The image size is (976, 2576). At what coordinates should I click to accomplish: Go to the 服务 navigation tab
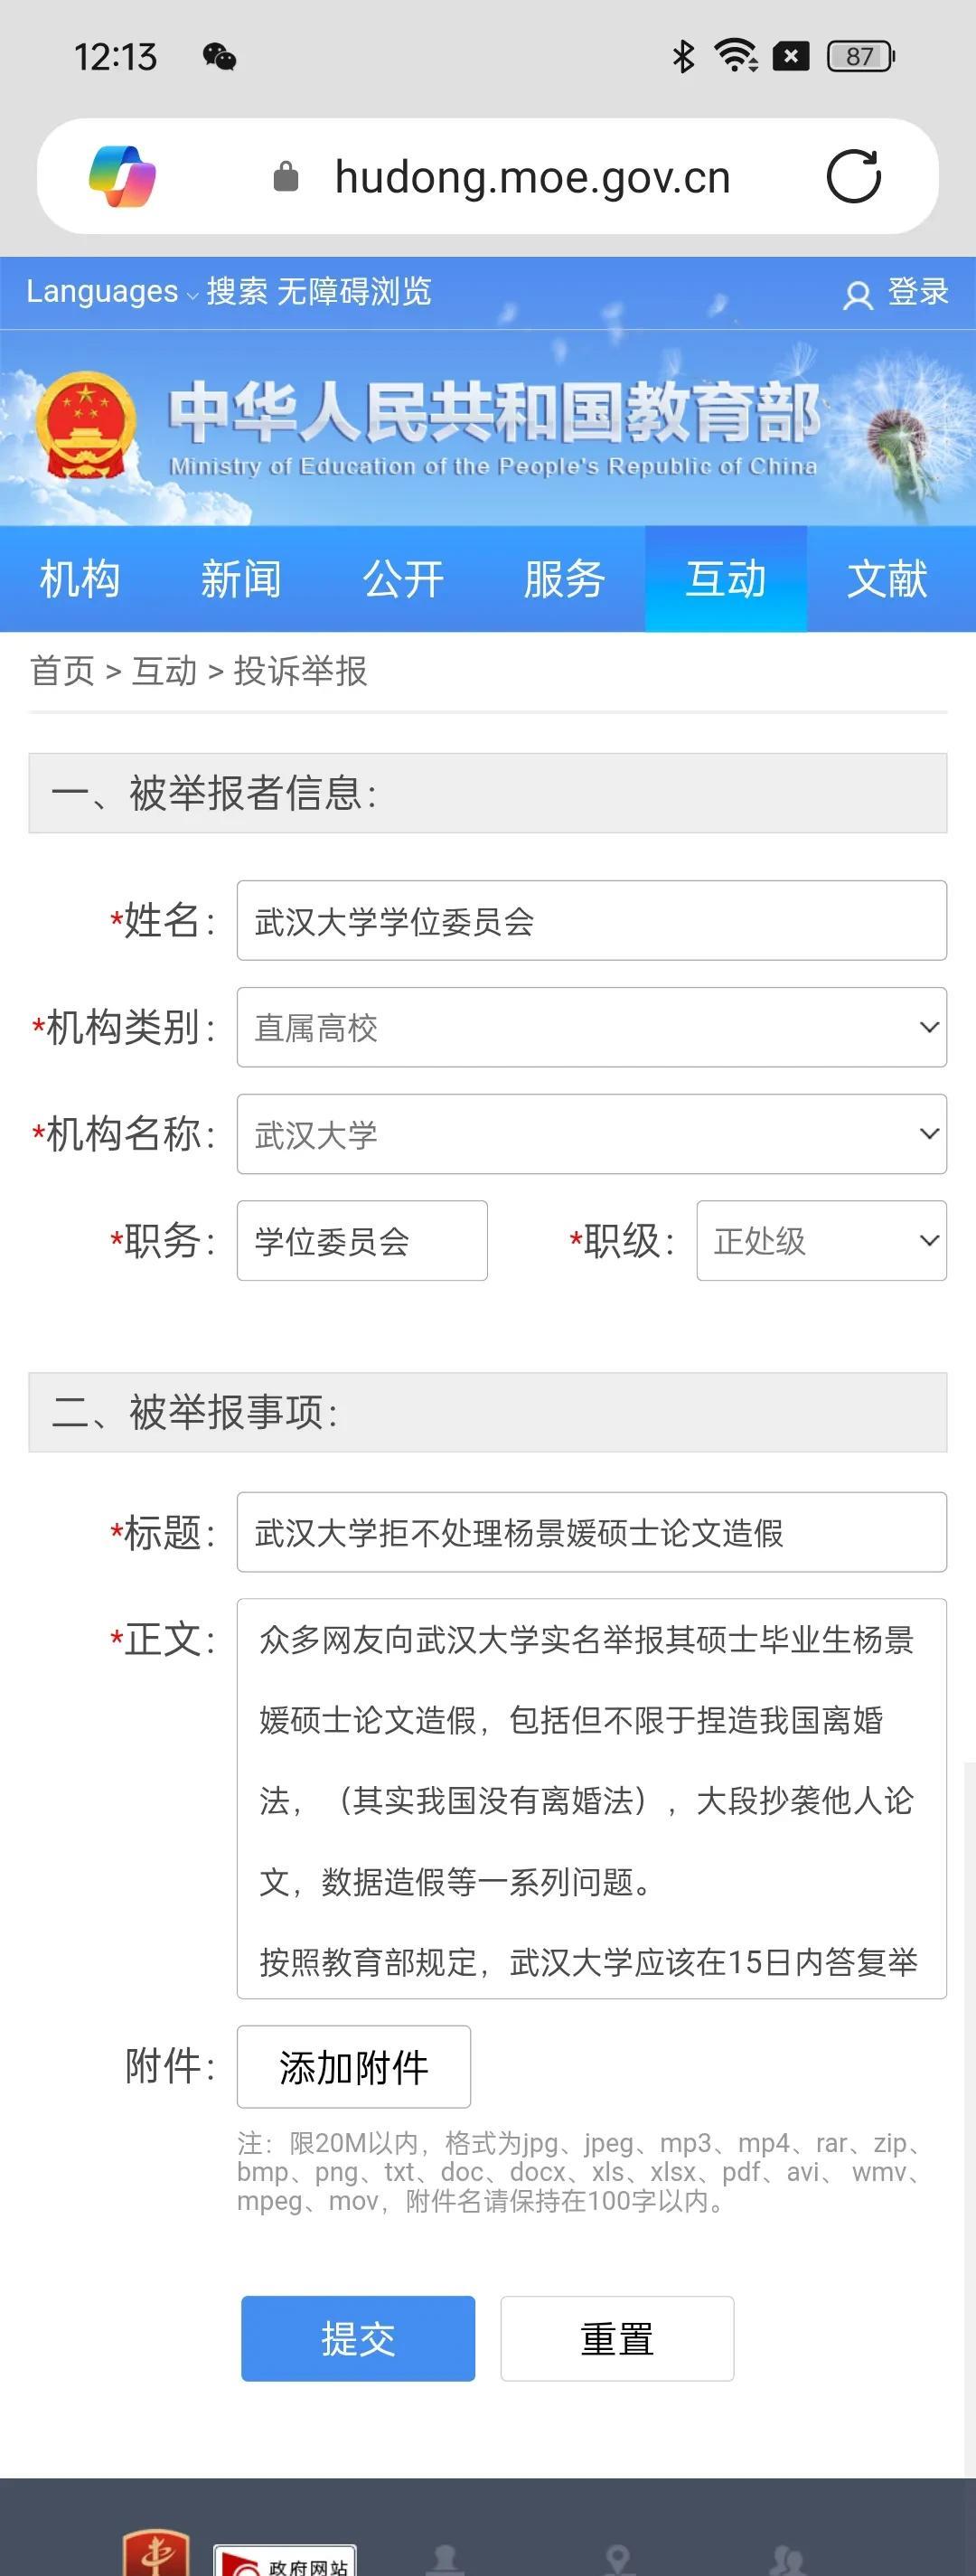[x=564, y=579]
